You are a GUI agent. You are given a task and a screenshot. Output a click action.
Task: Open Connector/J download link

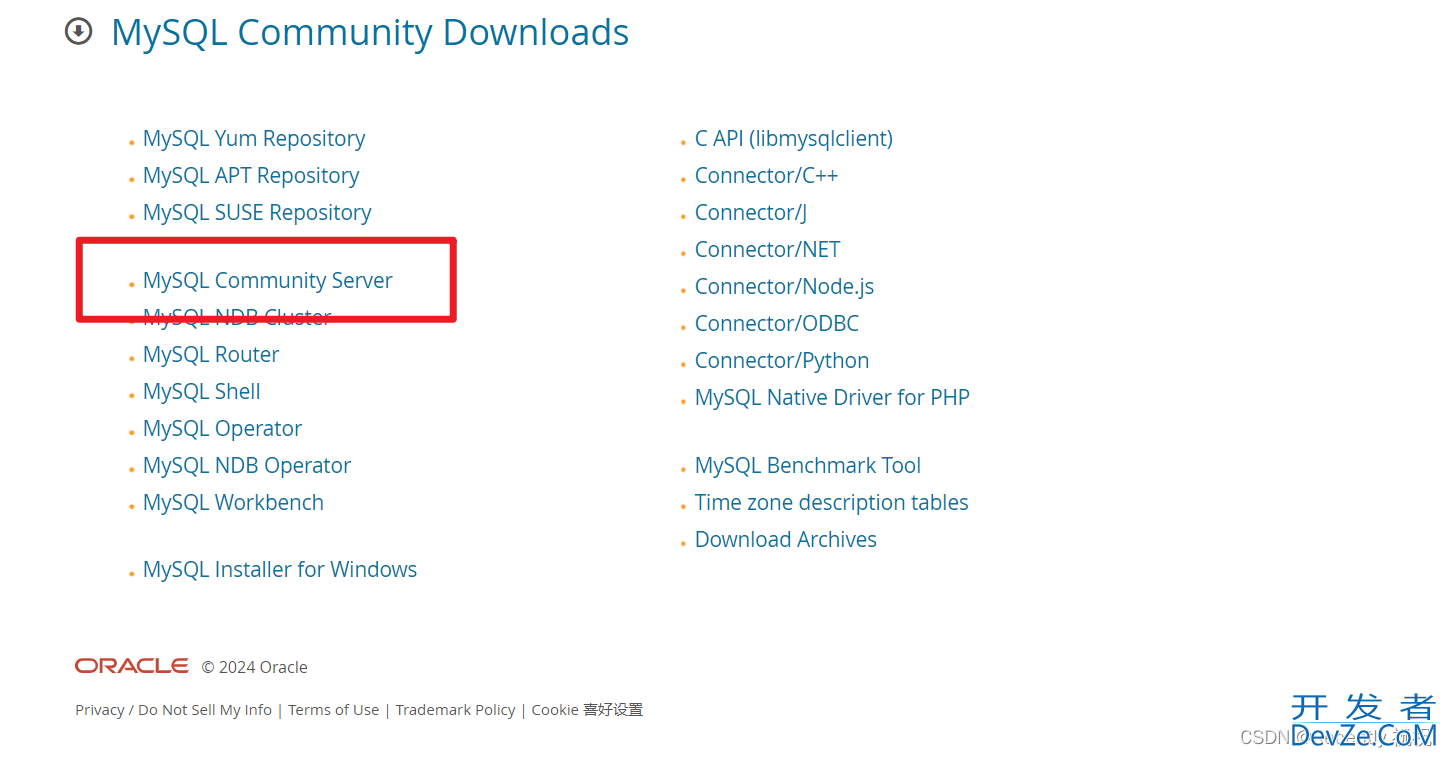click(x=751, y=212)
